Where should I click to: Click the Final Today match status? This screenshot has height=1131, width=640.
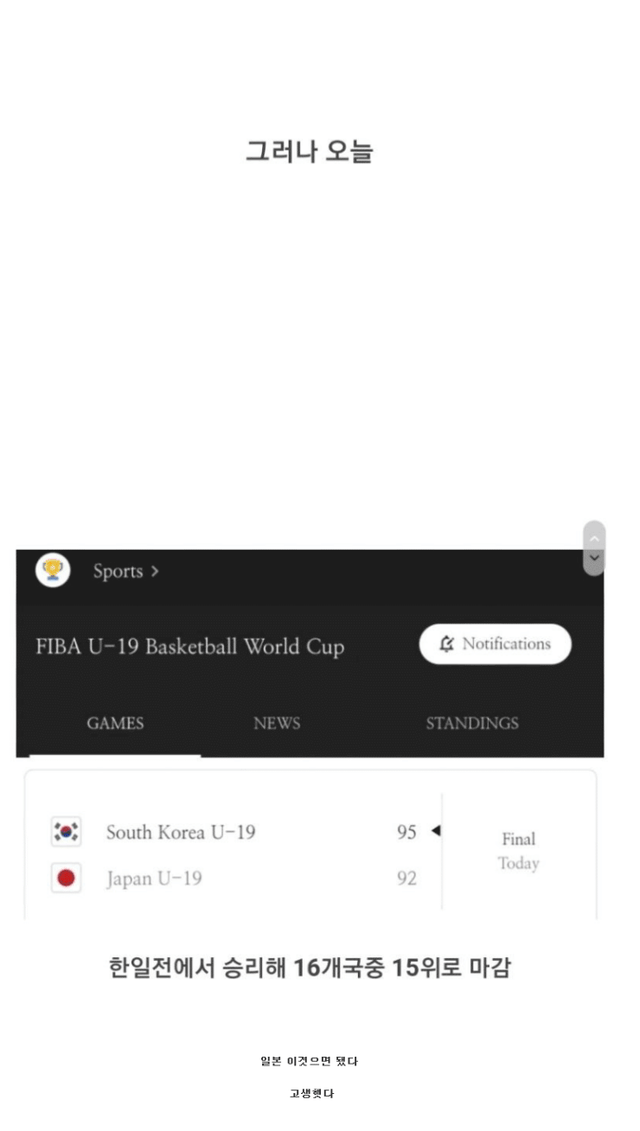pyautogui.click(x=518, y=851)
